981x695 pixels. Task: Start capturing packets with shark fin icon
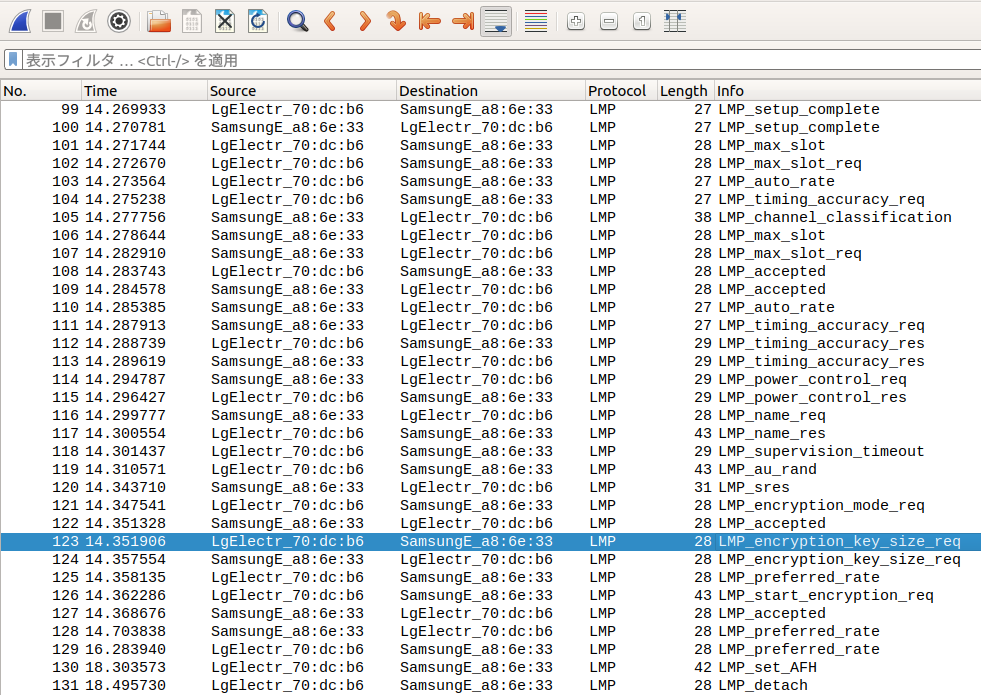tap(20, 21)
